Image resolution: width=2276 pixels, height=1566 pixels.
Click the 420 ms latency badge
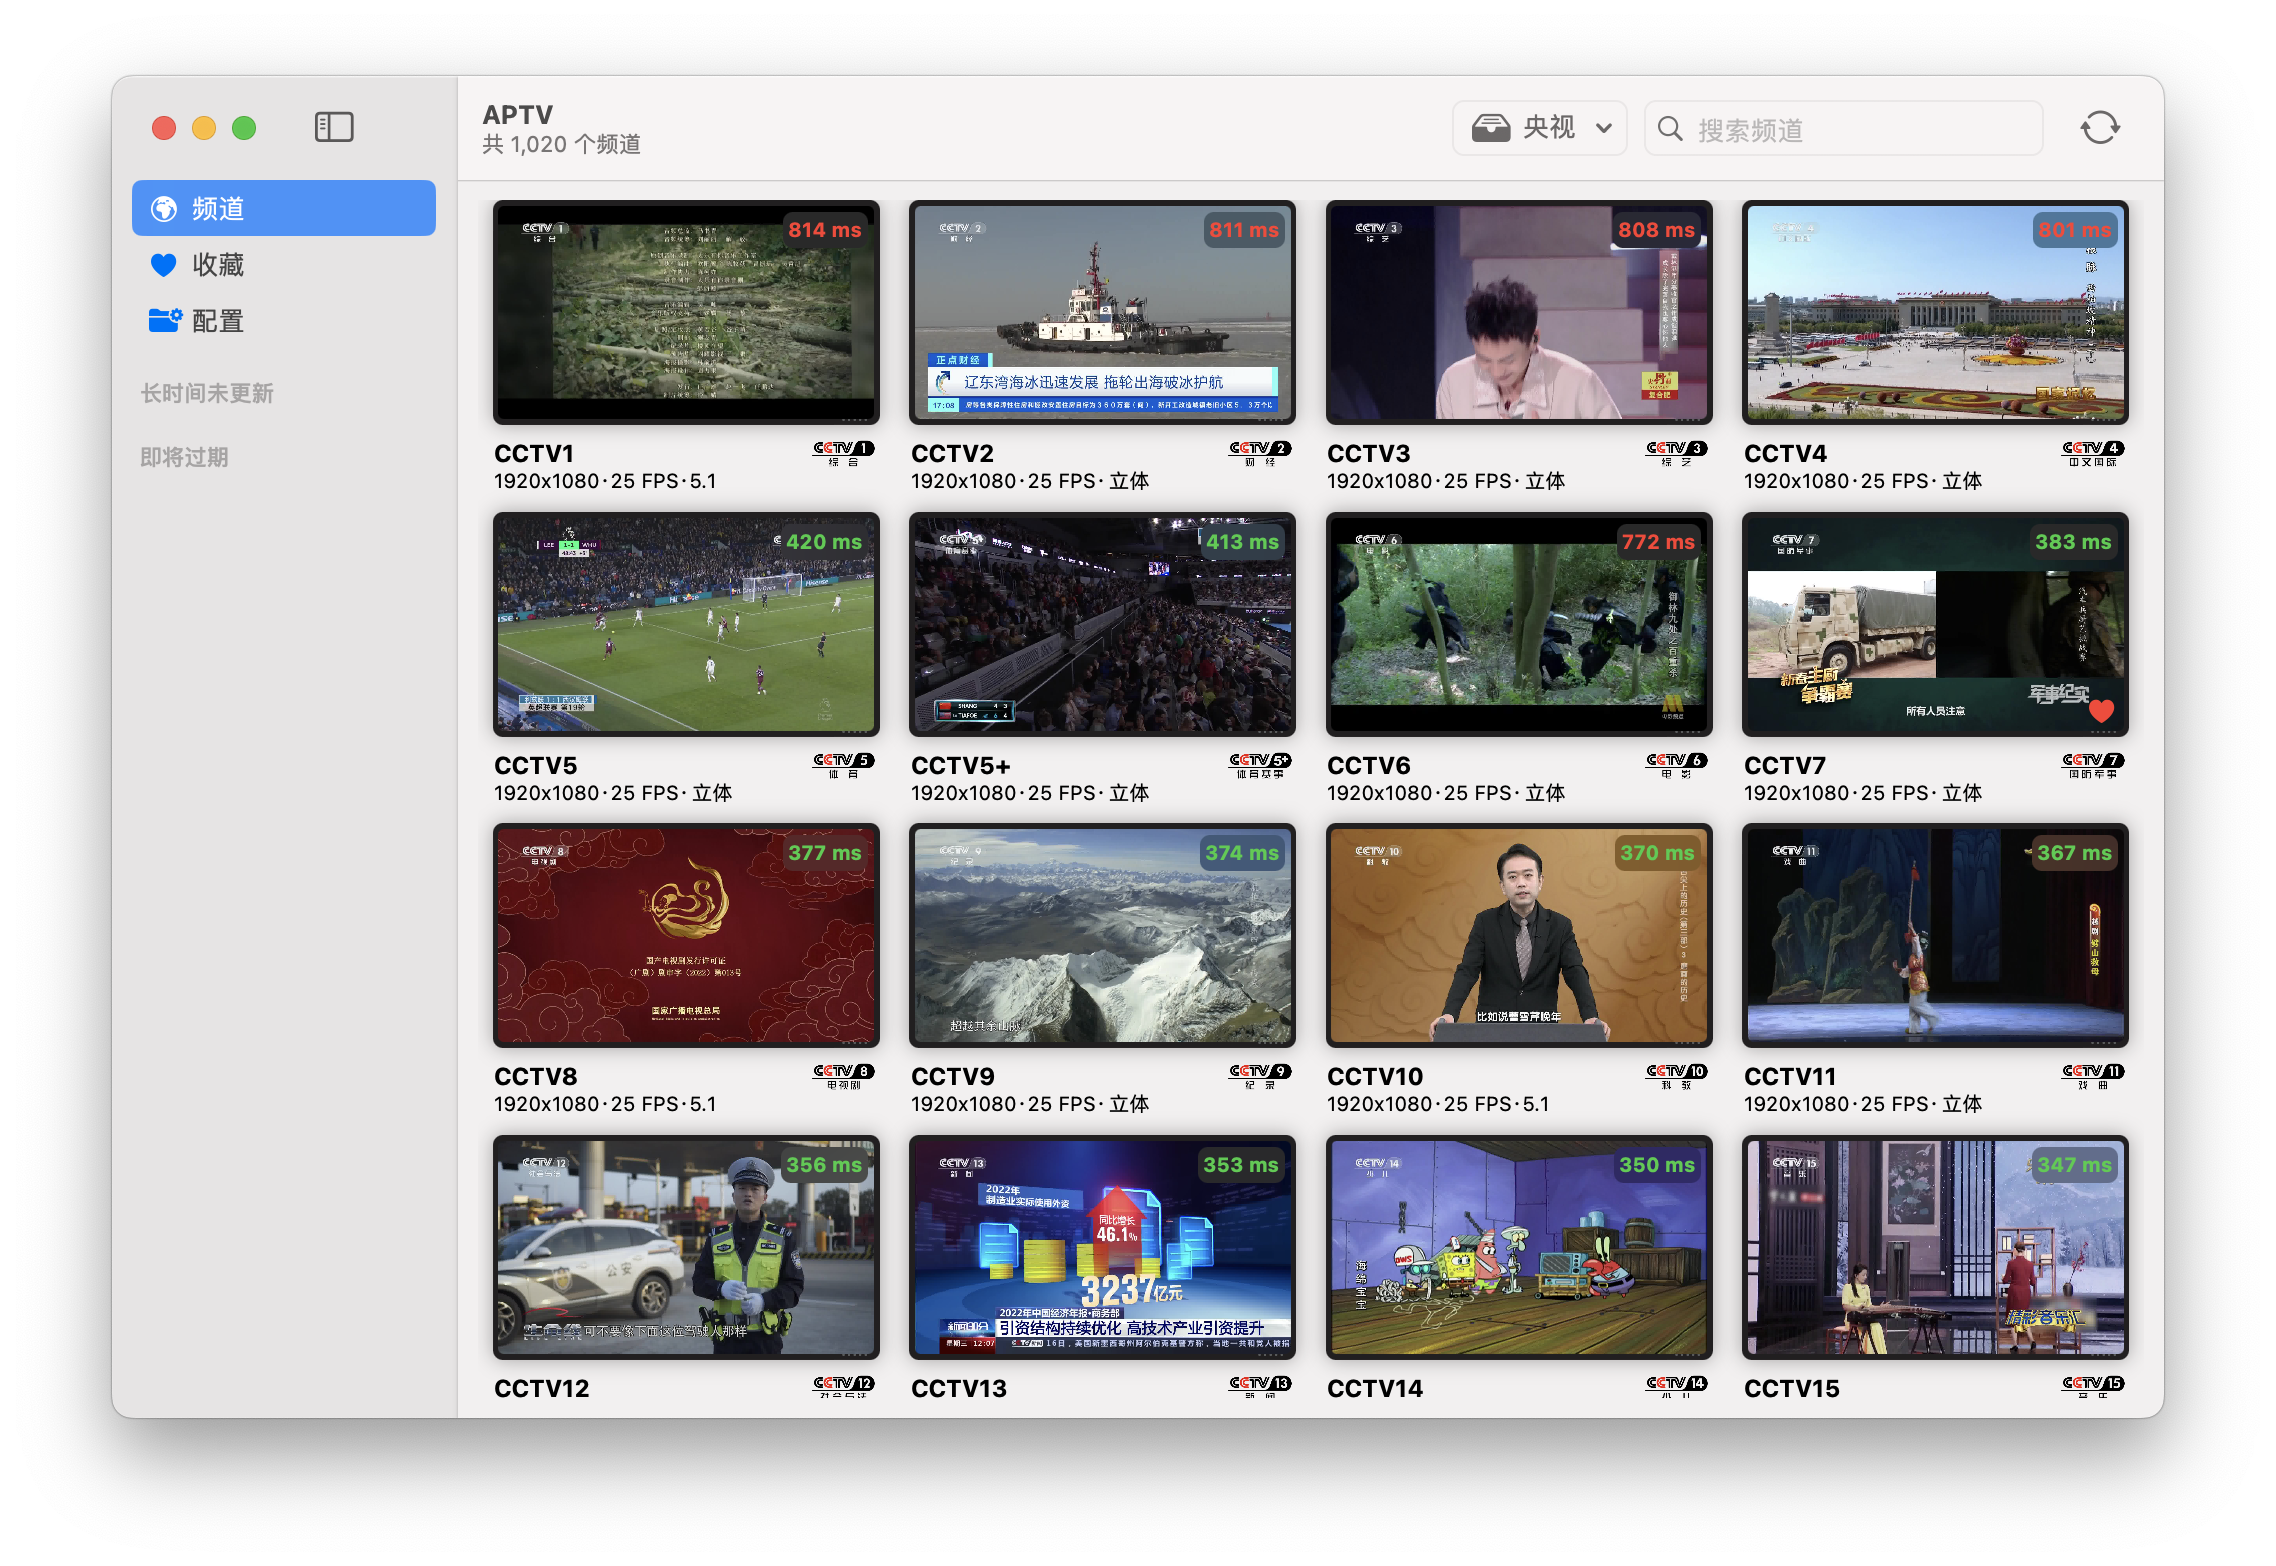click(824, 542)
